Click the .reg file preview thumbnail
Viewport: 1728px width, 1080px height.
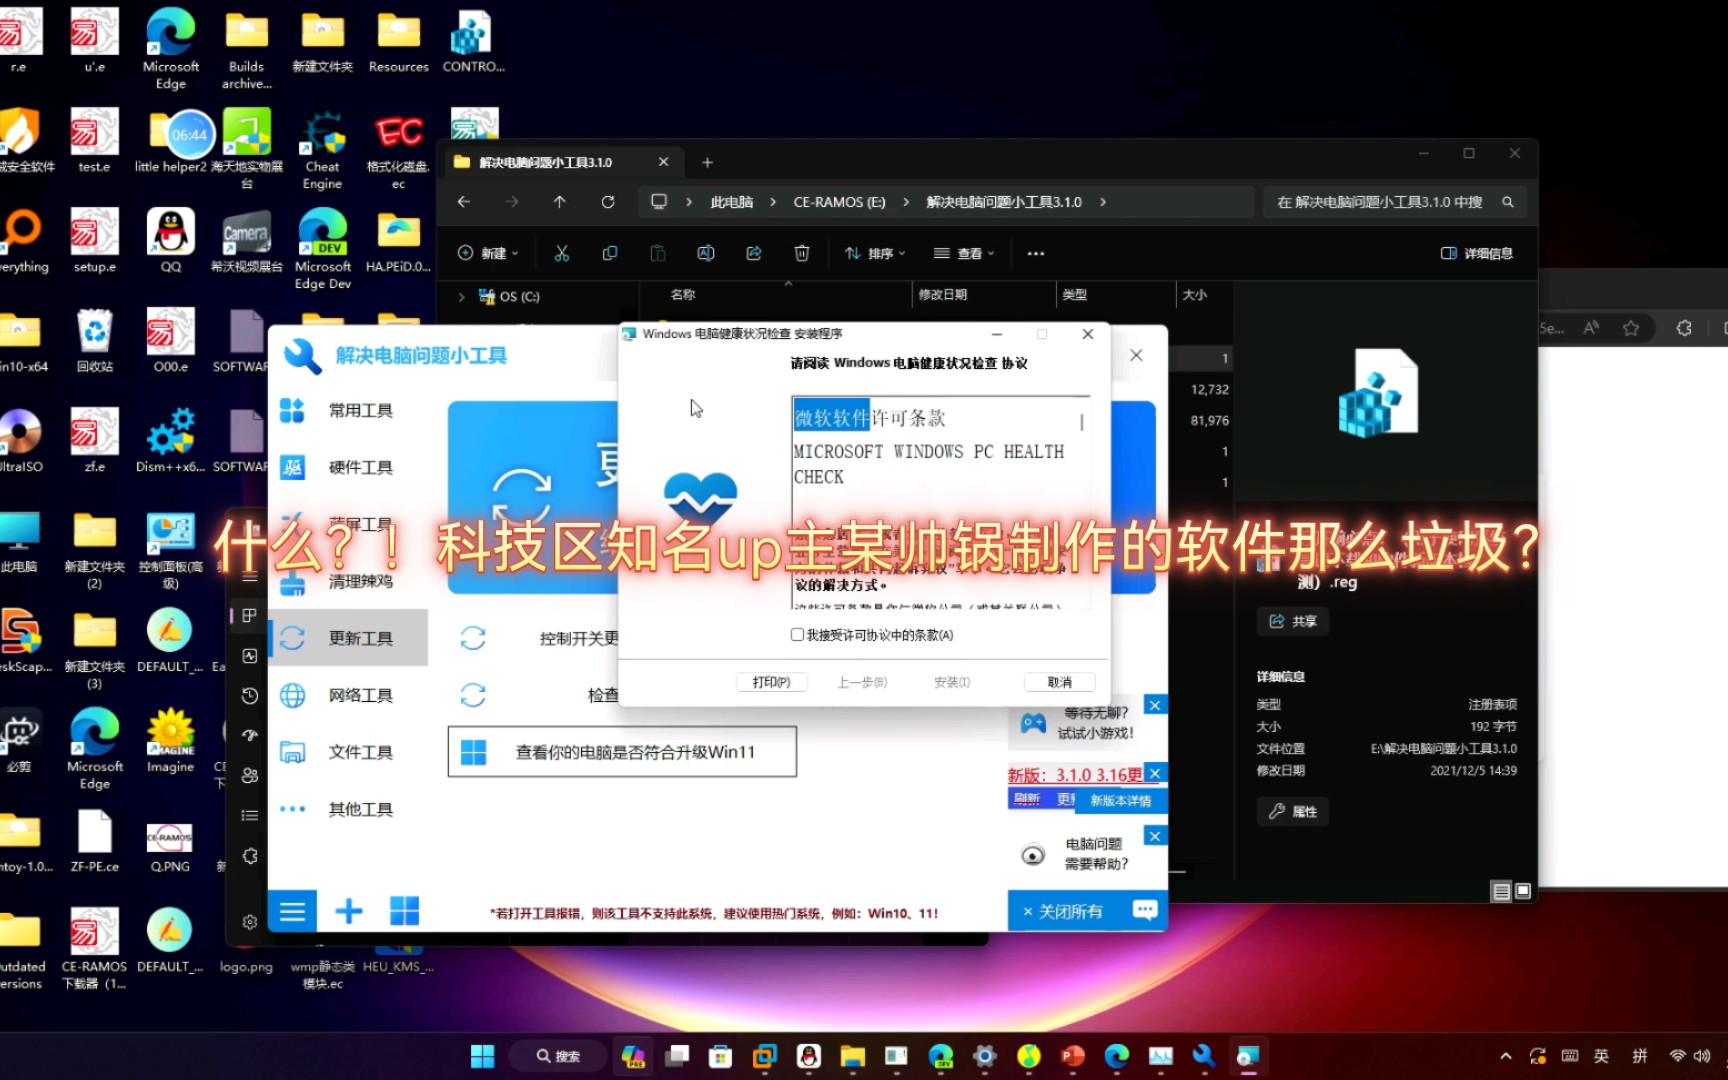click(1379, 391)
